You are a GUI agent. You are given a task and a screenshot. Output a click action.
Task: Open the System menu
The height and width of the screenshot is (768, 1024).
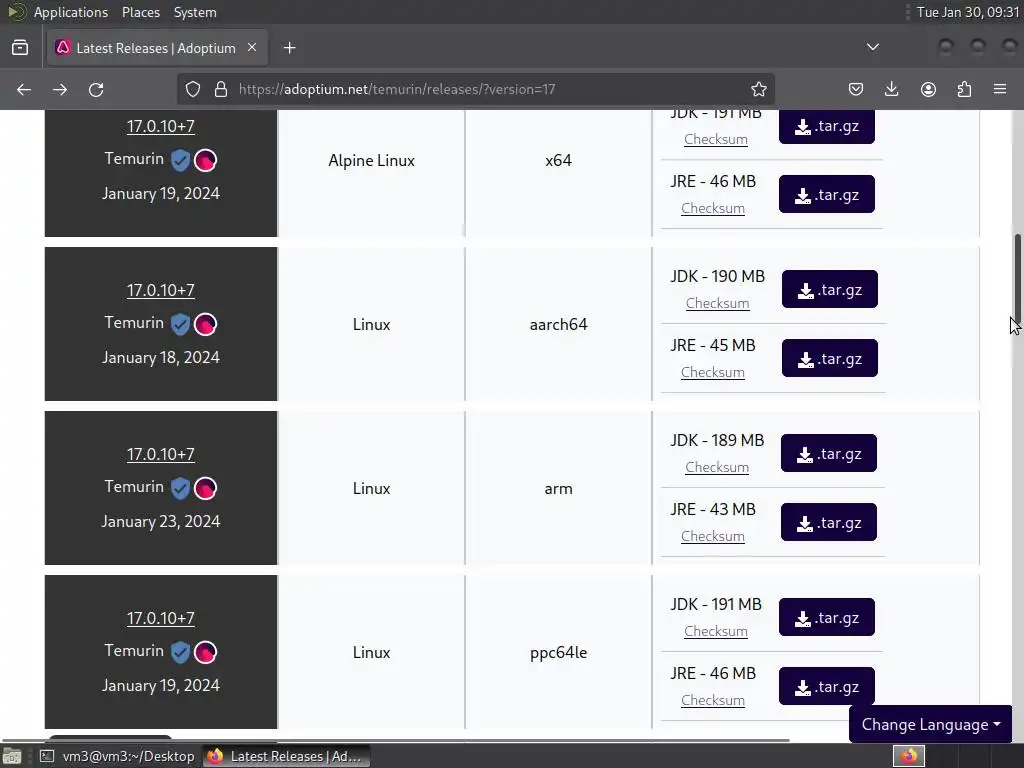tap(195, 12)
